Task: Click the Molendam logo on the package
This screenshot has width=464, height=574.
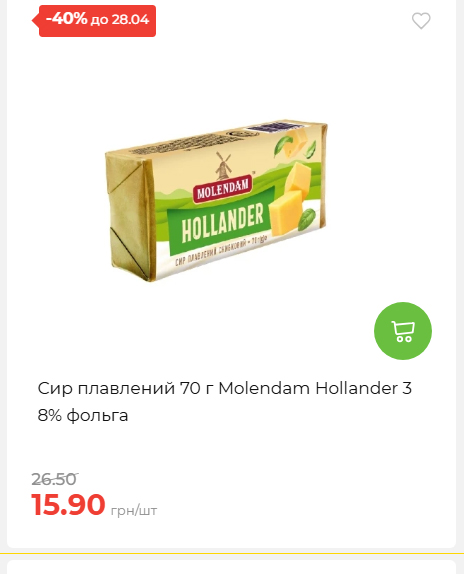Action: click(222, 189)
